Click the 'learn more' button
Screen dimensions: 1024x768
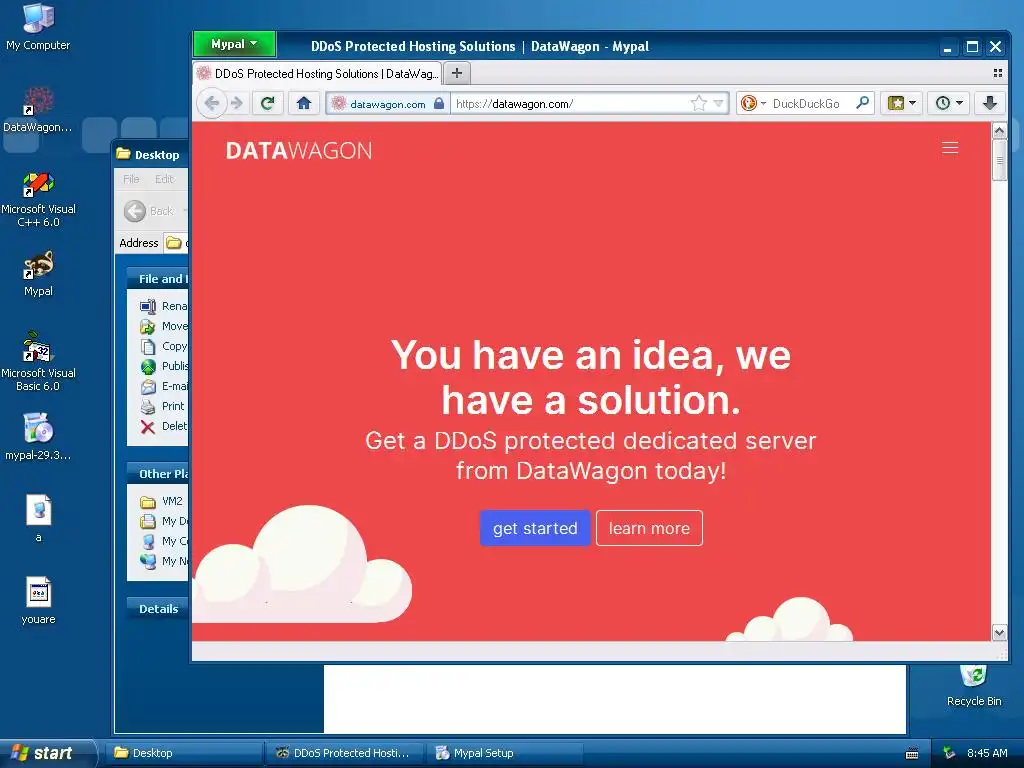pos(649,528)
